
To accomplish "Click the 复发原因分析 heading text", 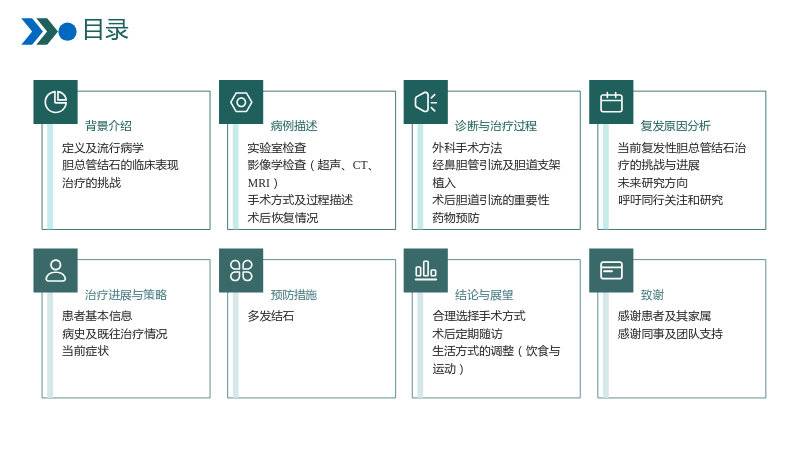I will click(676, 126).
